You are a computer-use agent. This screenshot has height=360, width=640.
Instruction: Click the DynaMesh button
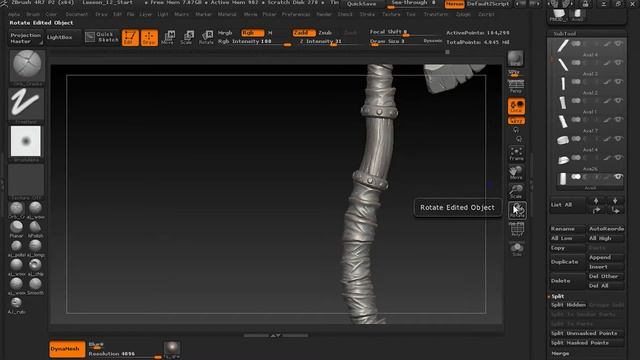pyautogui.click(x=67, y=349)
